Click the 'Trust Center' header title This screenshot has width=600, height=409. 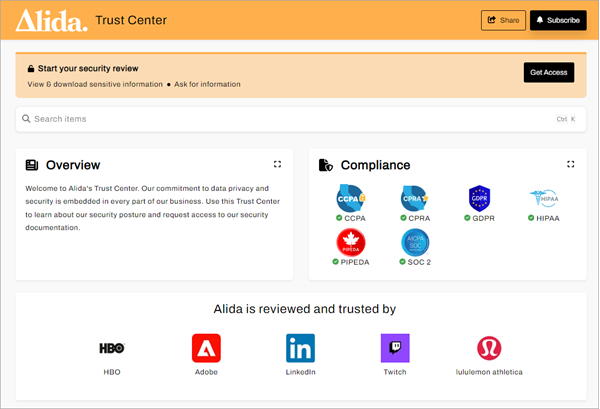tap(131, 20)
